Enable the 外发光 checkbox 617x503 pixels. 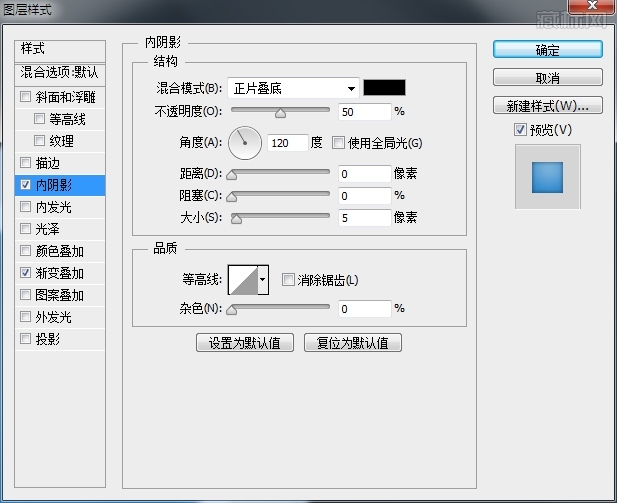pyautogui.click(x=26, y=316)
